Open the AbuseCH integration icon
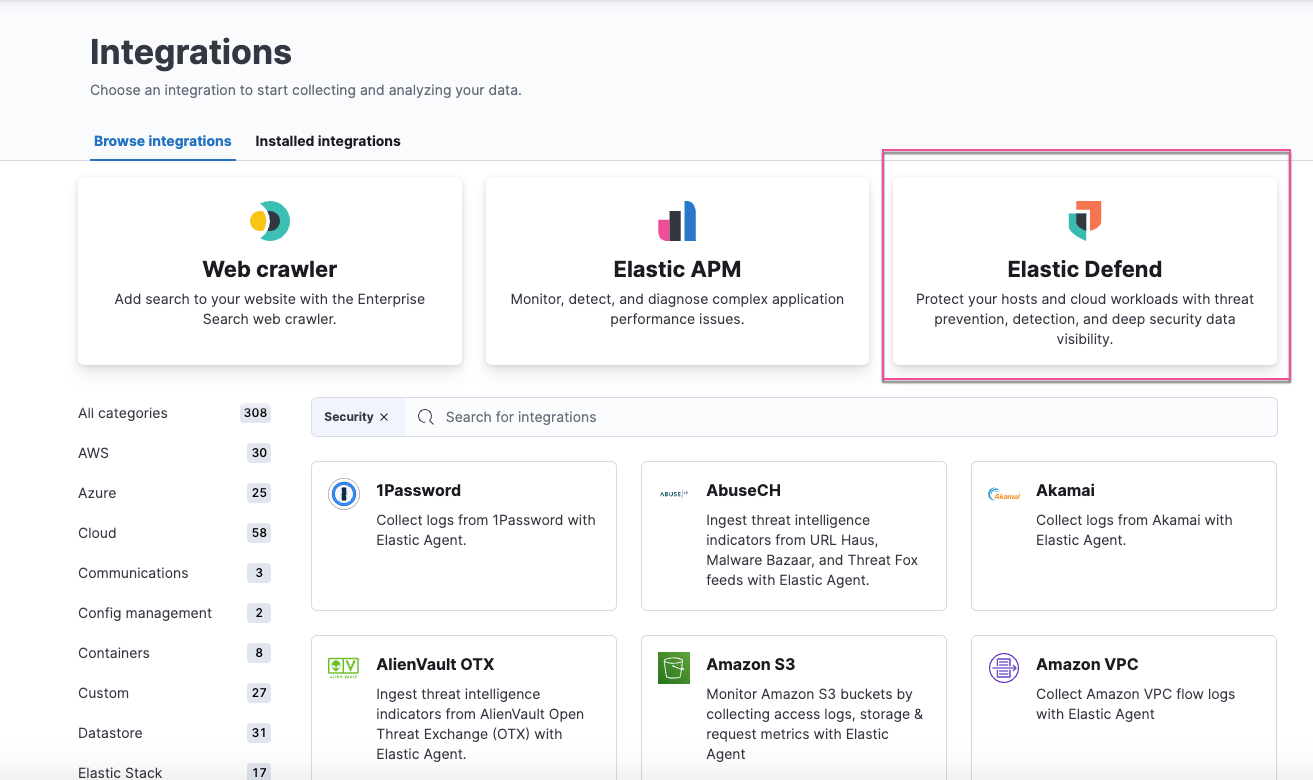 click(x=673, y=492)
